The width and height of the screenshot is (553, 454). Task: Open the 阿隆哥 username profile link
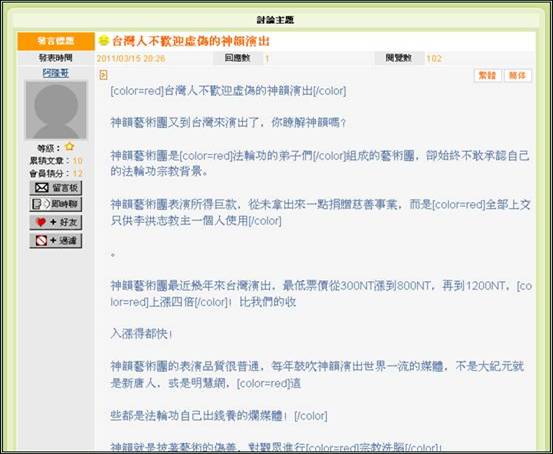click(56, 73)
